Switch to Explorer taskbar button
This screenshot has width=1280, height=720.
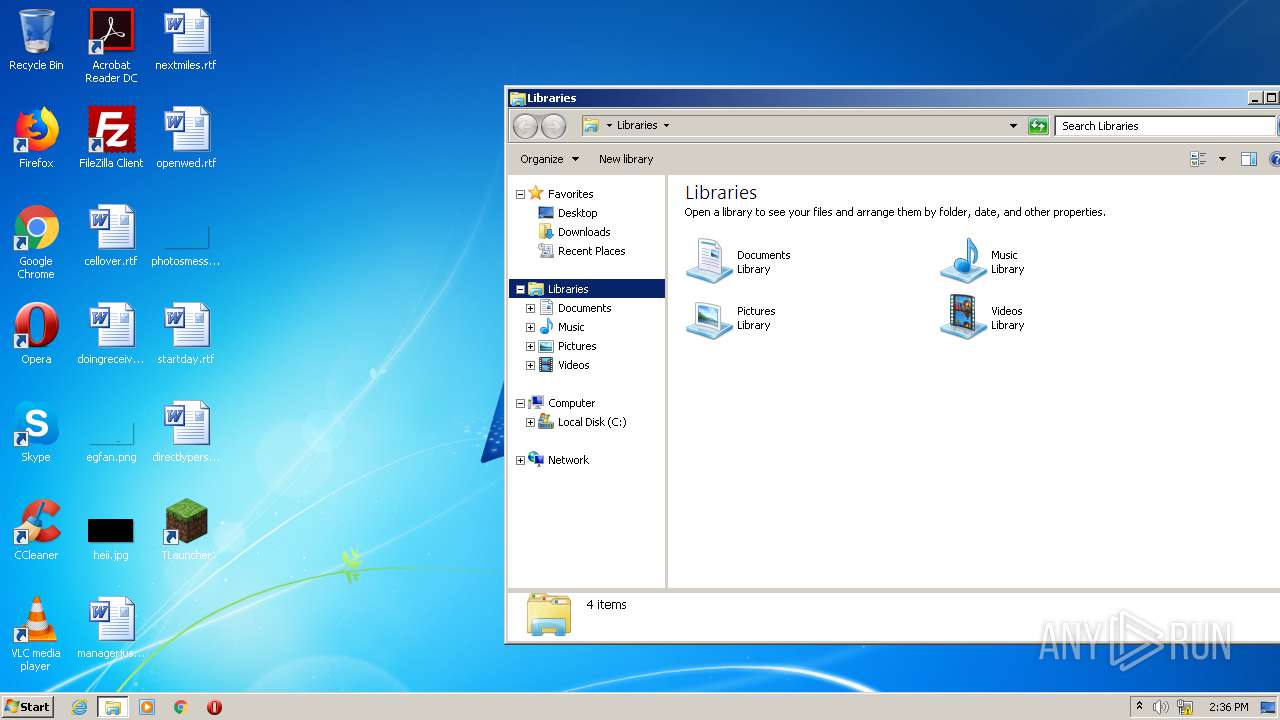point(113,707)
